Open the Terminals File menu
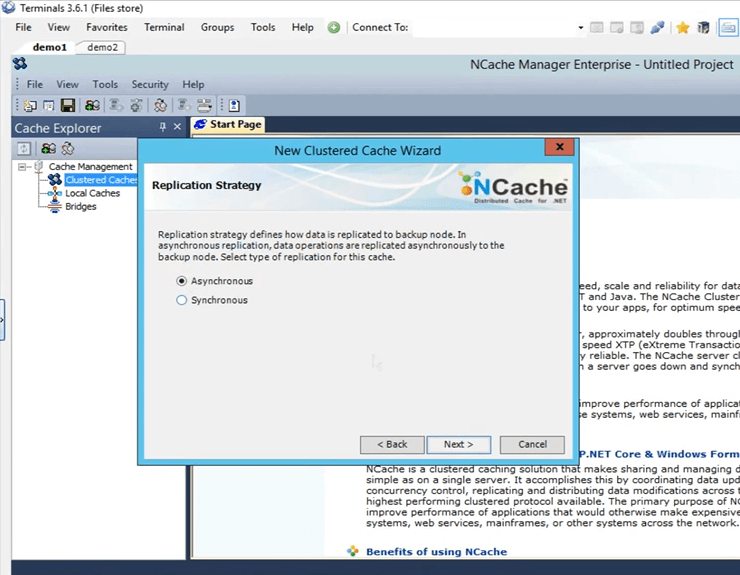The image size is (740, 575). 23,27
